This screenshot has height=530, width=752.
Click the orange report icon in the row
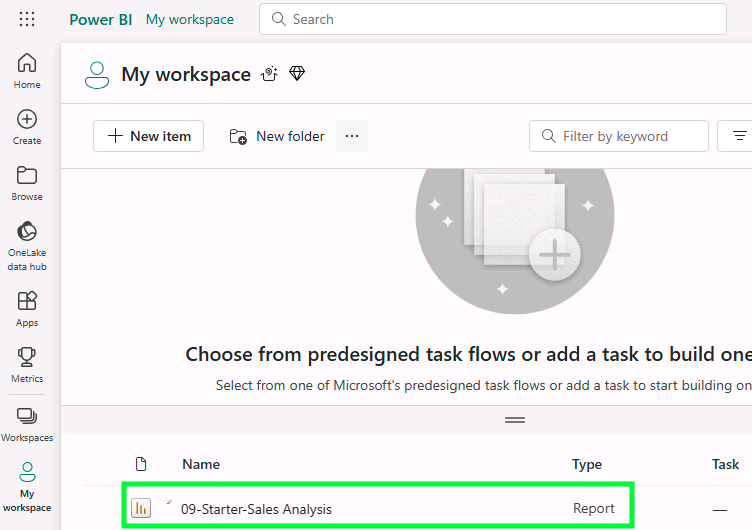tap(141, 508)
